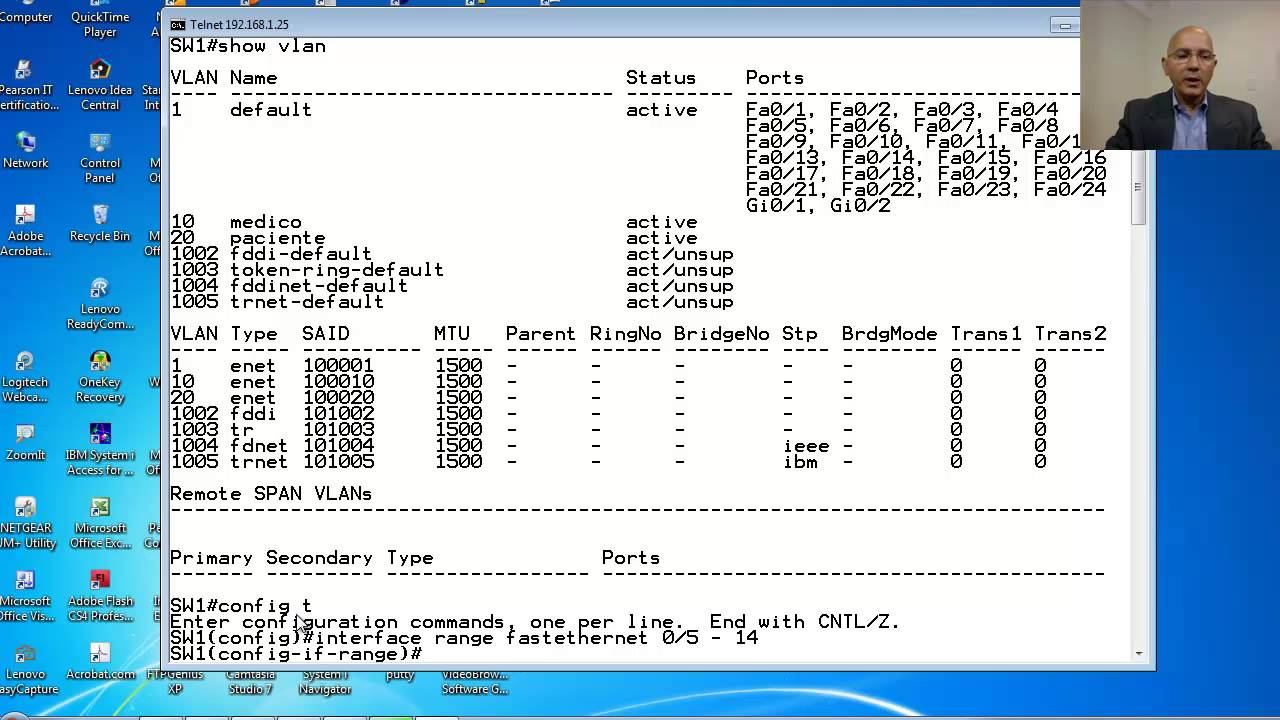1280x720 pixels.
Task: Open the Network desktop icon
Action: click(x=26, y=150)
